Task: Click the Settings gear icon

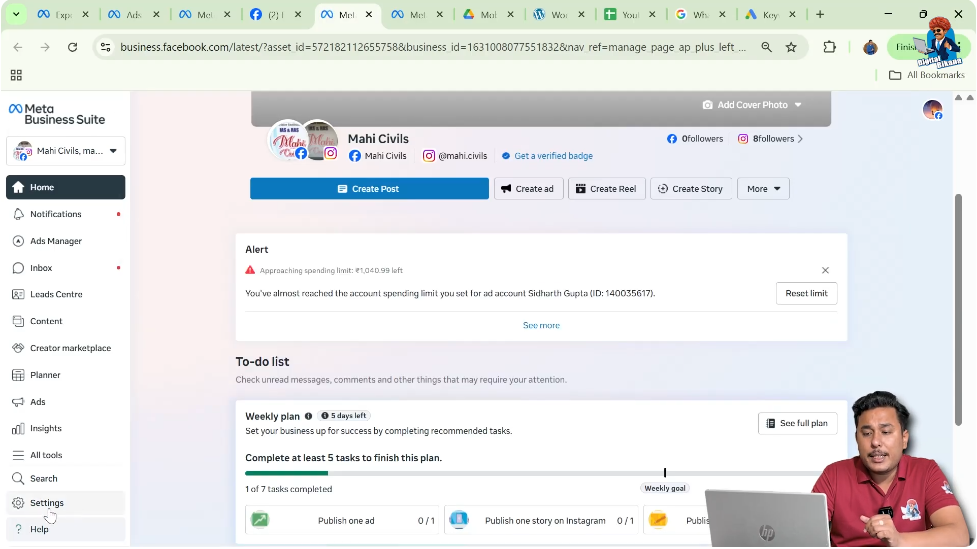Action: (18, 503)
